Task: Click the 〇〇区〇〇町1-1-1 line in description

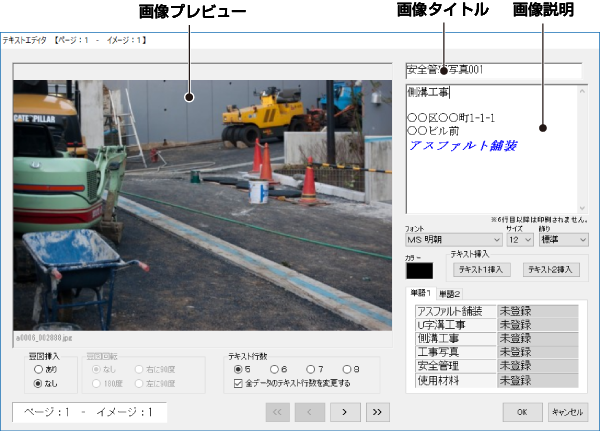Action: click(451, 118)
